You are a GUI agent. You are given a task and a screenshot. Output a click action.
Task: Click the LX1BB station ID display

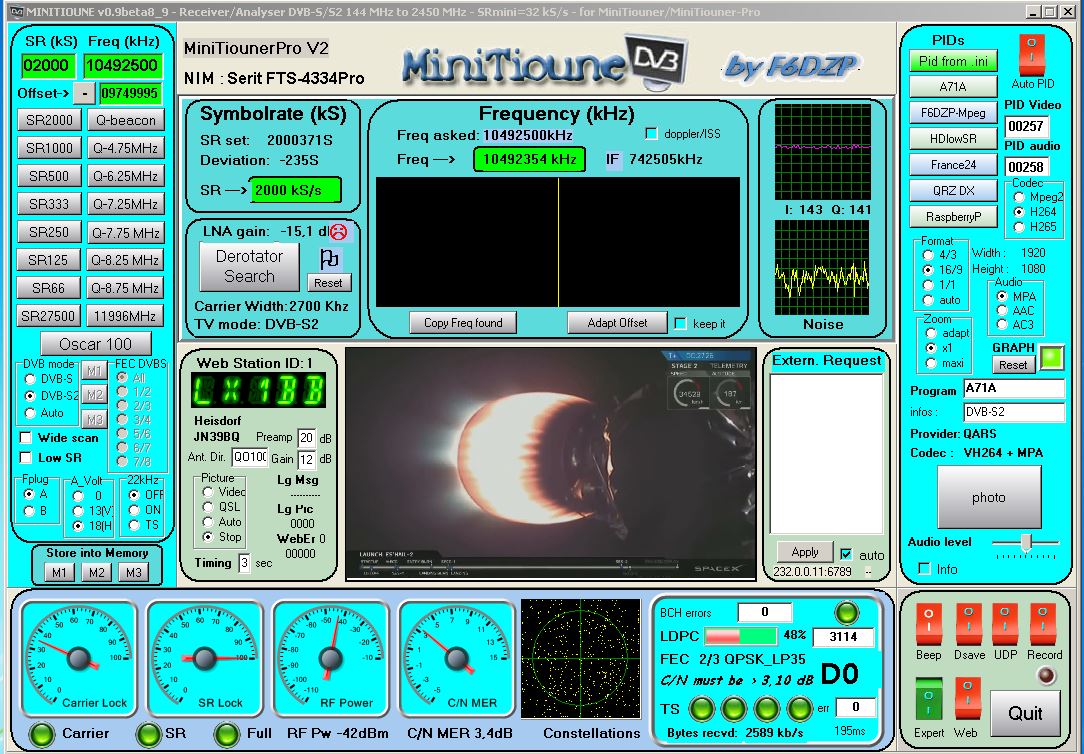point(259,390)
